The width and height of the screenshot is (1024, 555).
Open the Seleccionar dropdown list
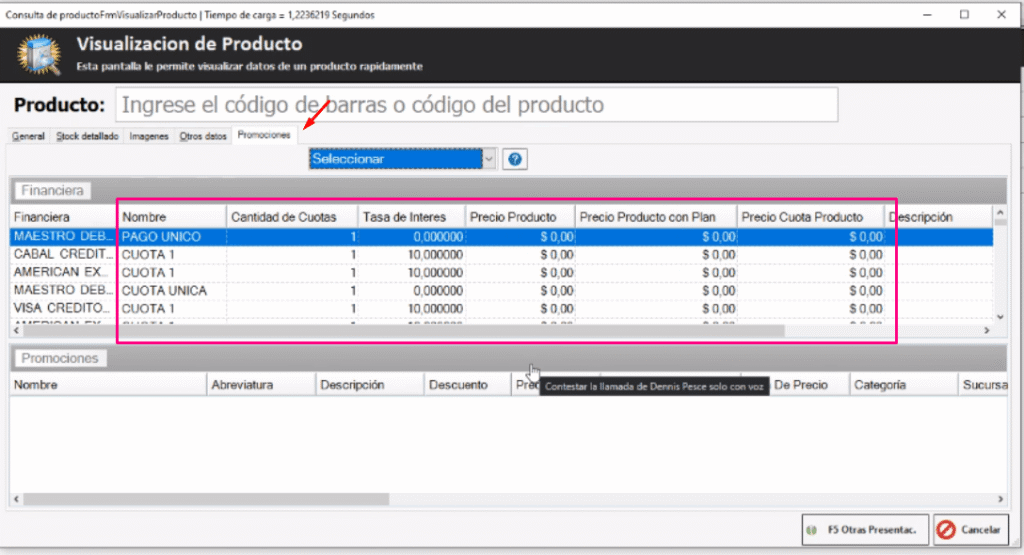click(x=488, y=159)
